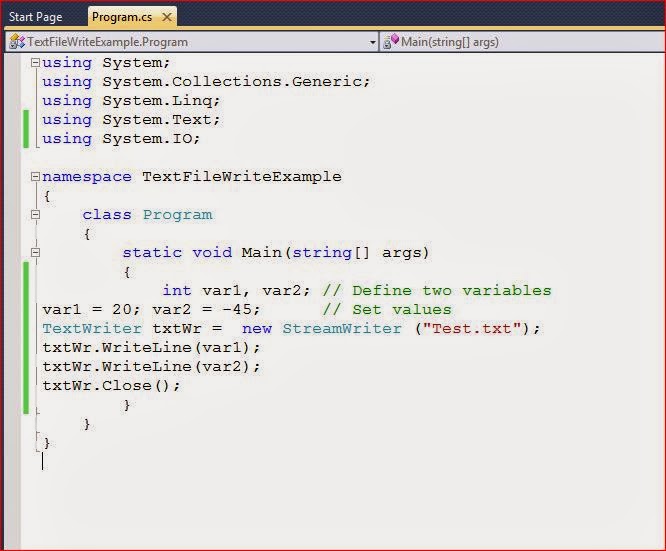The image size is (666, 551).
Task: Collapse the using directives block
Action: pyautogui.click(x=35, y=63)
